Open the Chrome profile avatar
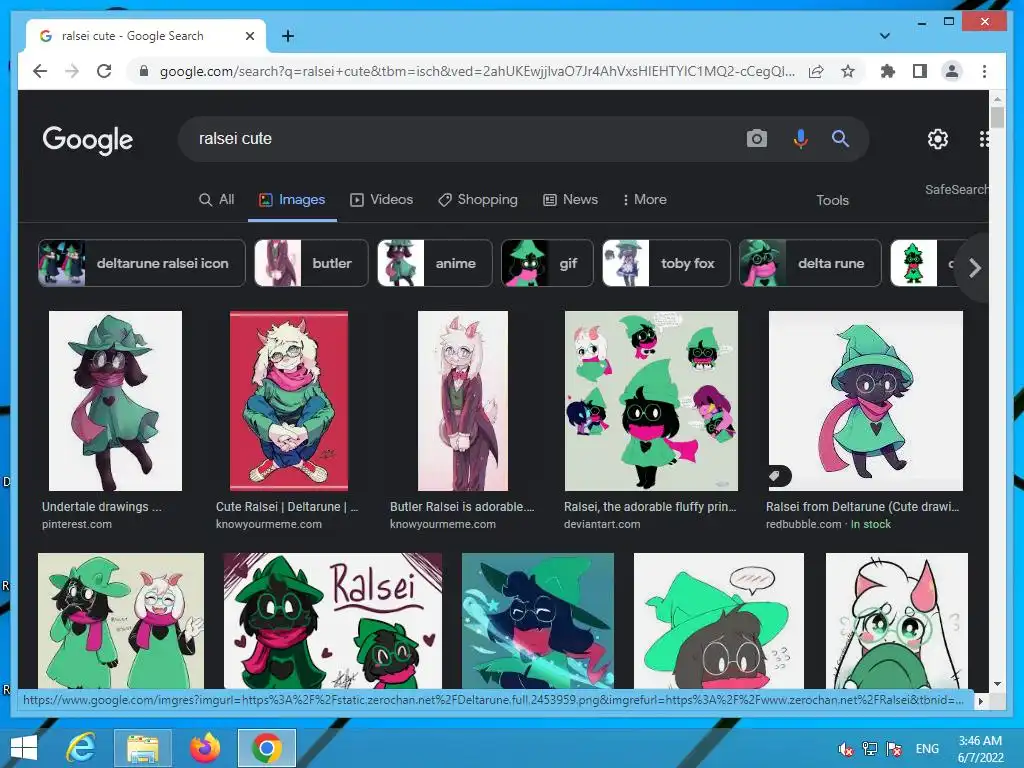The height and width of the screenshot is (768, 1024). 952,71
